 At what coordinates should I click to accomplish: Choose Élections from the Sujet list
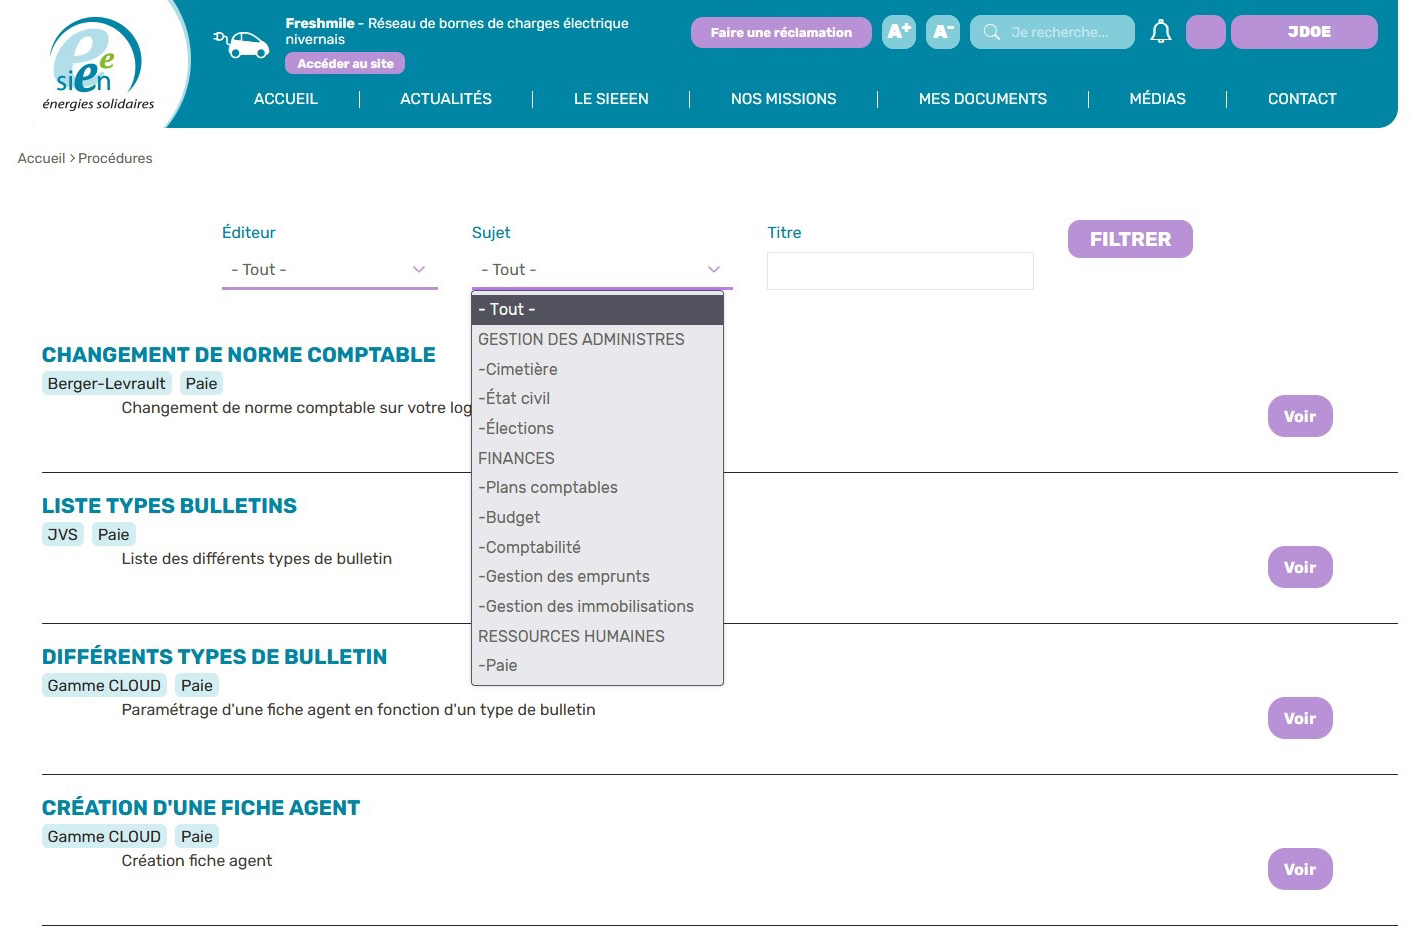coord(519,428)
